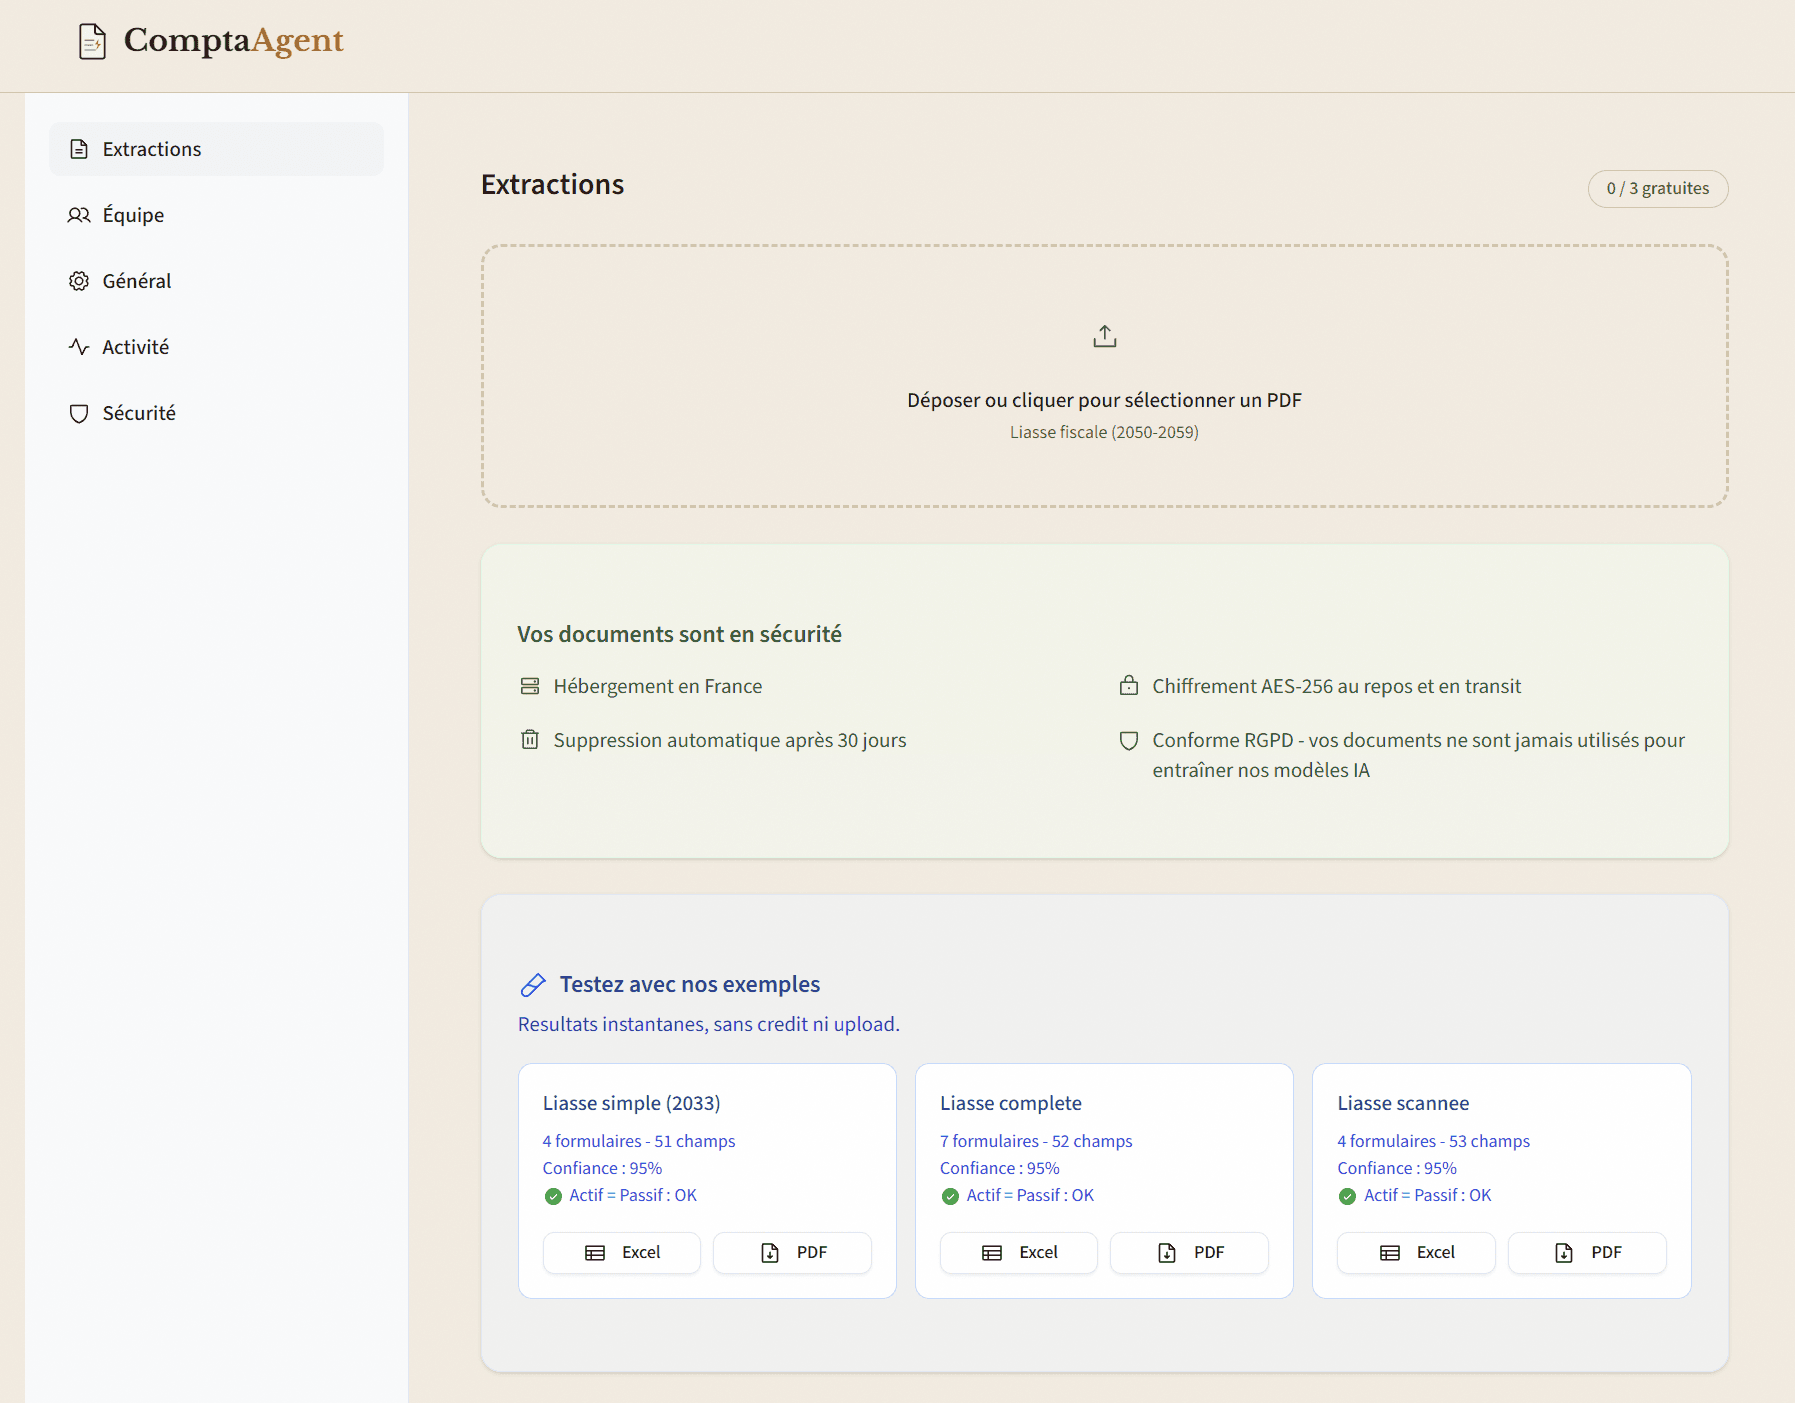Screen dimensions: 1795x1403
Task: Click the 0 / 3 gratuites badge
Action: [1656, 188]
